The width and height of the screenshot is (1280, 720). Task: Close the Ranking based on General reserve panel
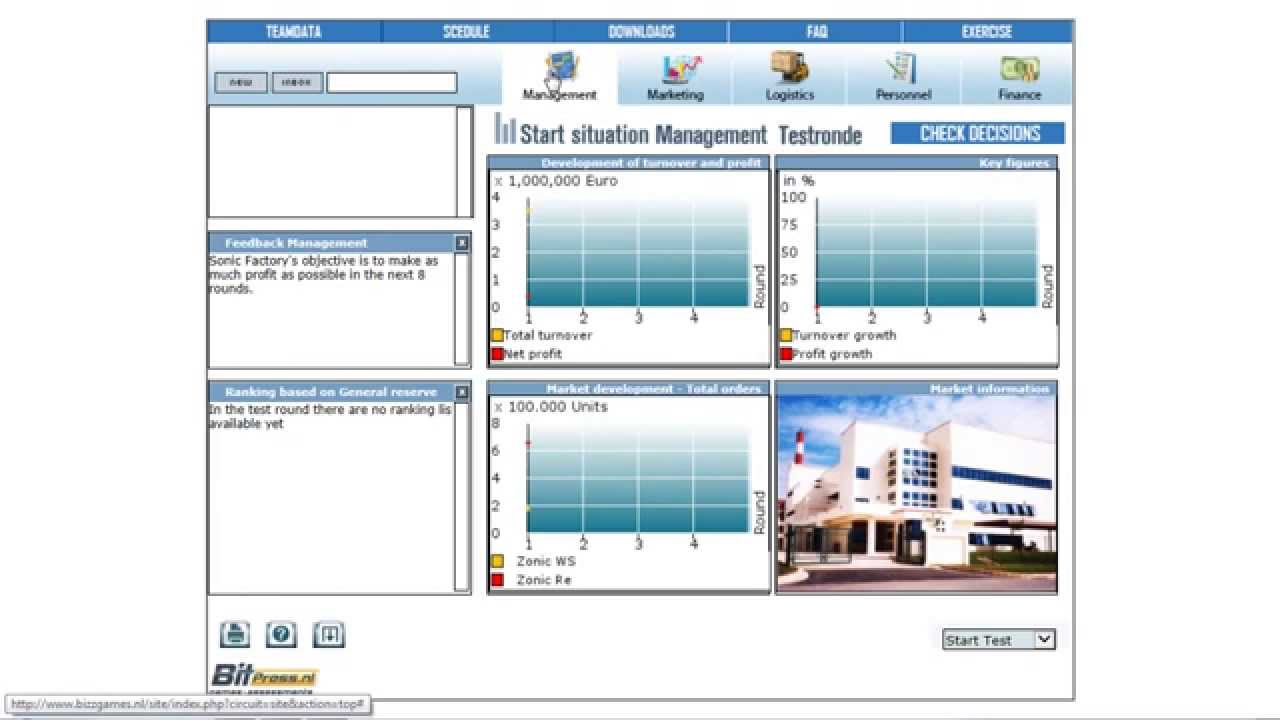click(462, 392)
